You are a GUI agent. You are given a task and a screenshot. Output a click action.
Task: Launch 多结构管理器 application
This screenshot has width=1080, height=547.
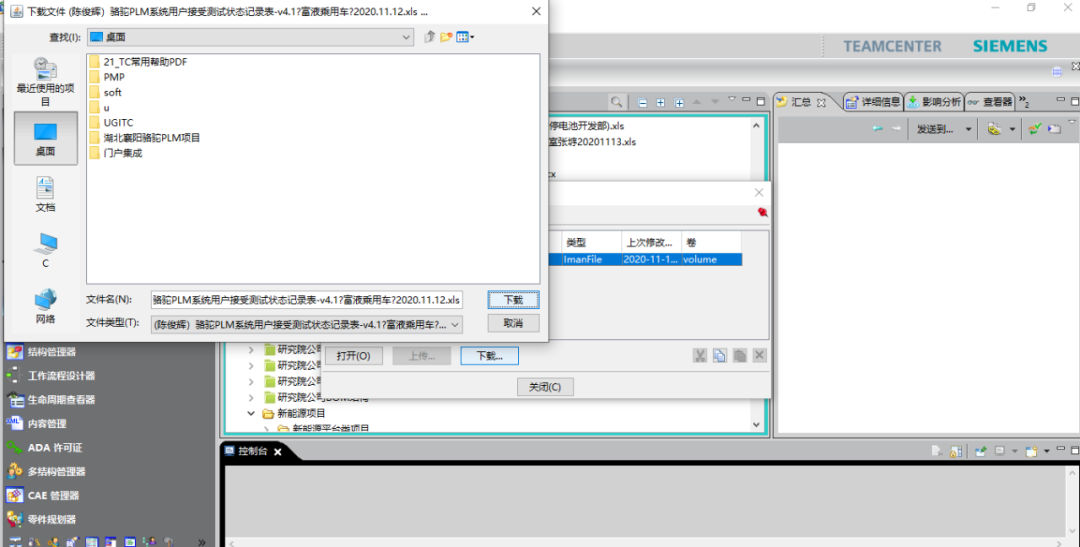[46, 472]
